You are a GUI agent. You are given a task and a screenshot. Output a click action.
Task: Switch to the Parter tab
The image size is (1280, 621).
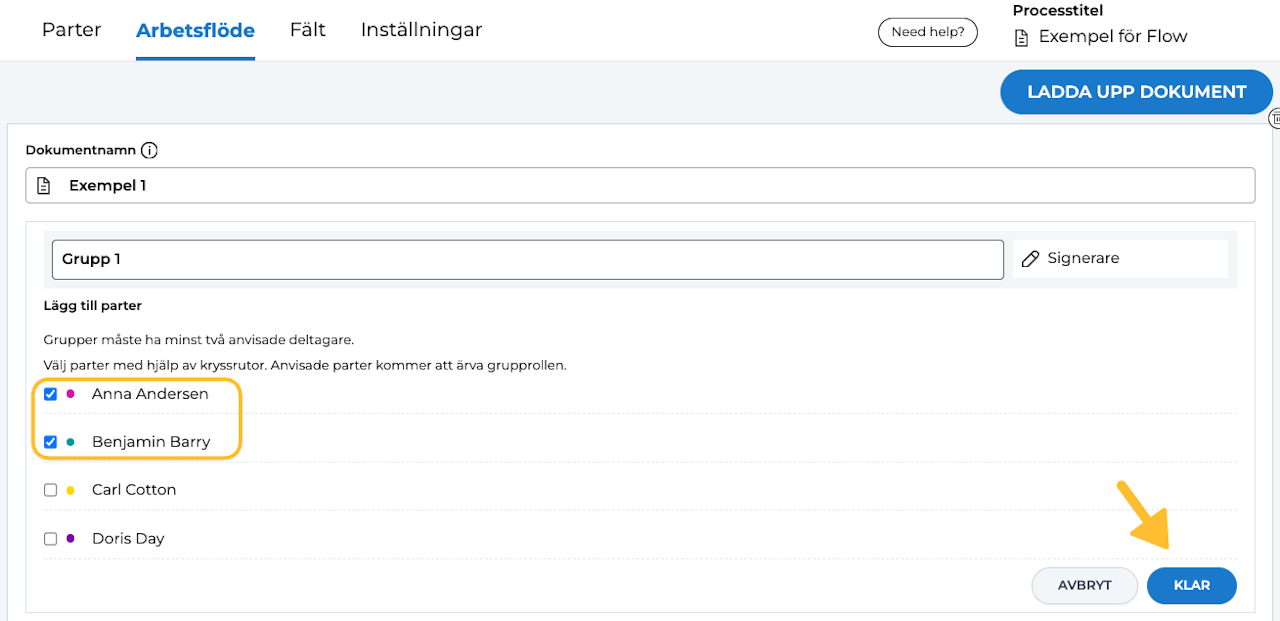pyautogui.click(x=71, y=30)
